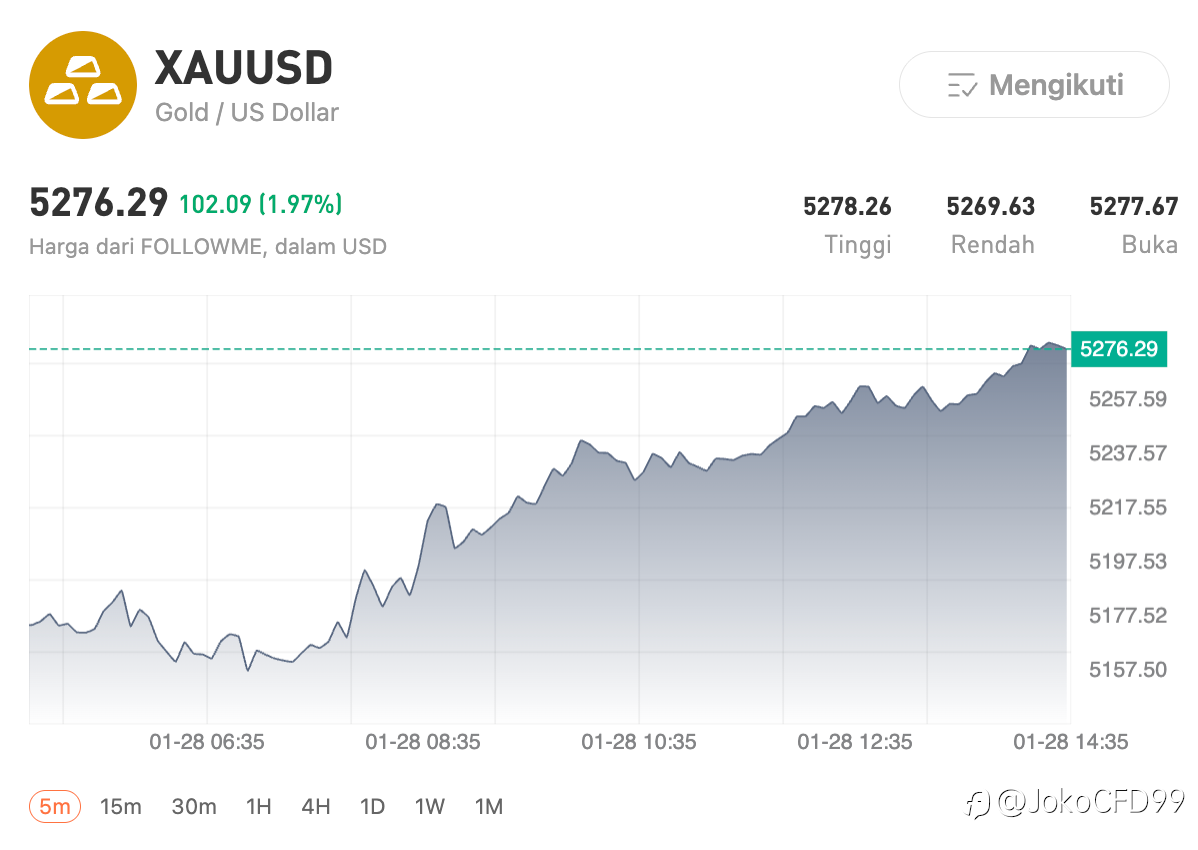The width and height of the screenshot is (1198, 850).
Task: Click the watermark logo beside @JokoCFD99
Action: click(978, 803)
